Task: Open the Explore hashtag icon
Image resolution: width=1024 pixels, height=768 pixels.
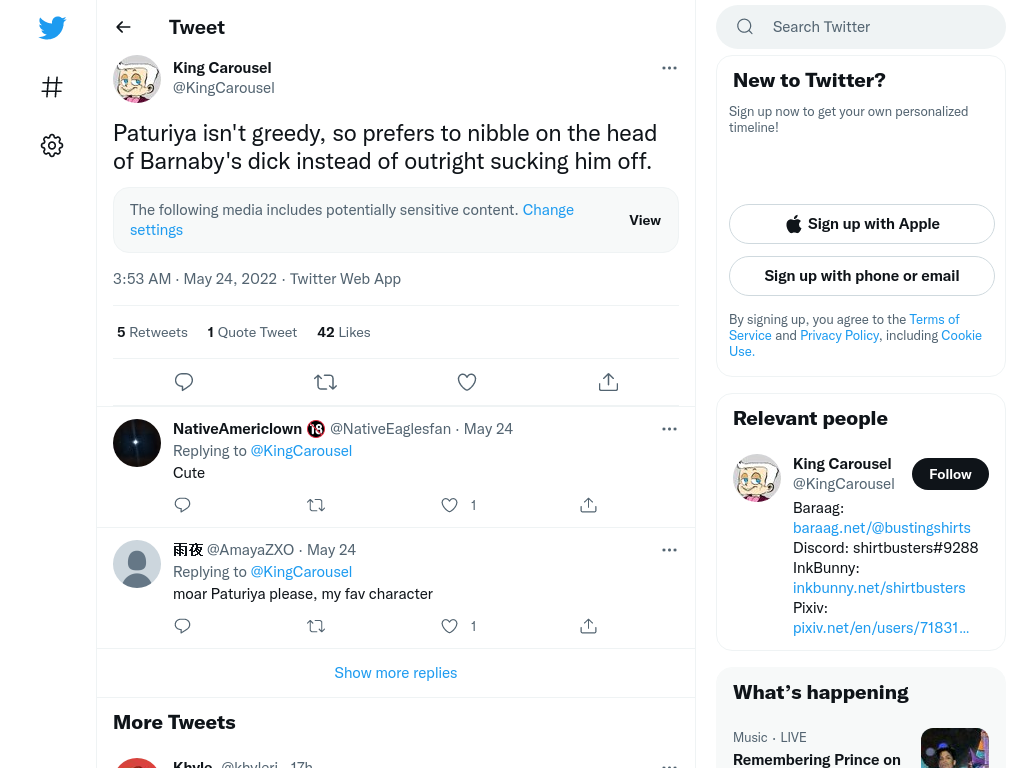Action: [x=52, y=87]
